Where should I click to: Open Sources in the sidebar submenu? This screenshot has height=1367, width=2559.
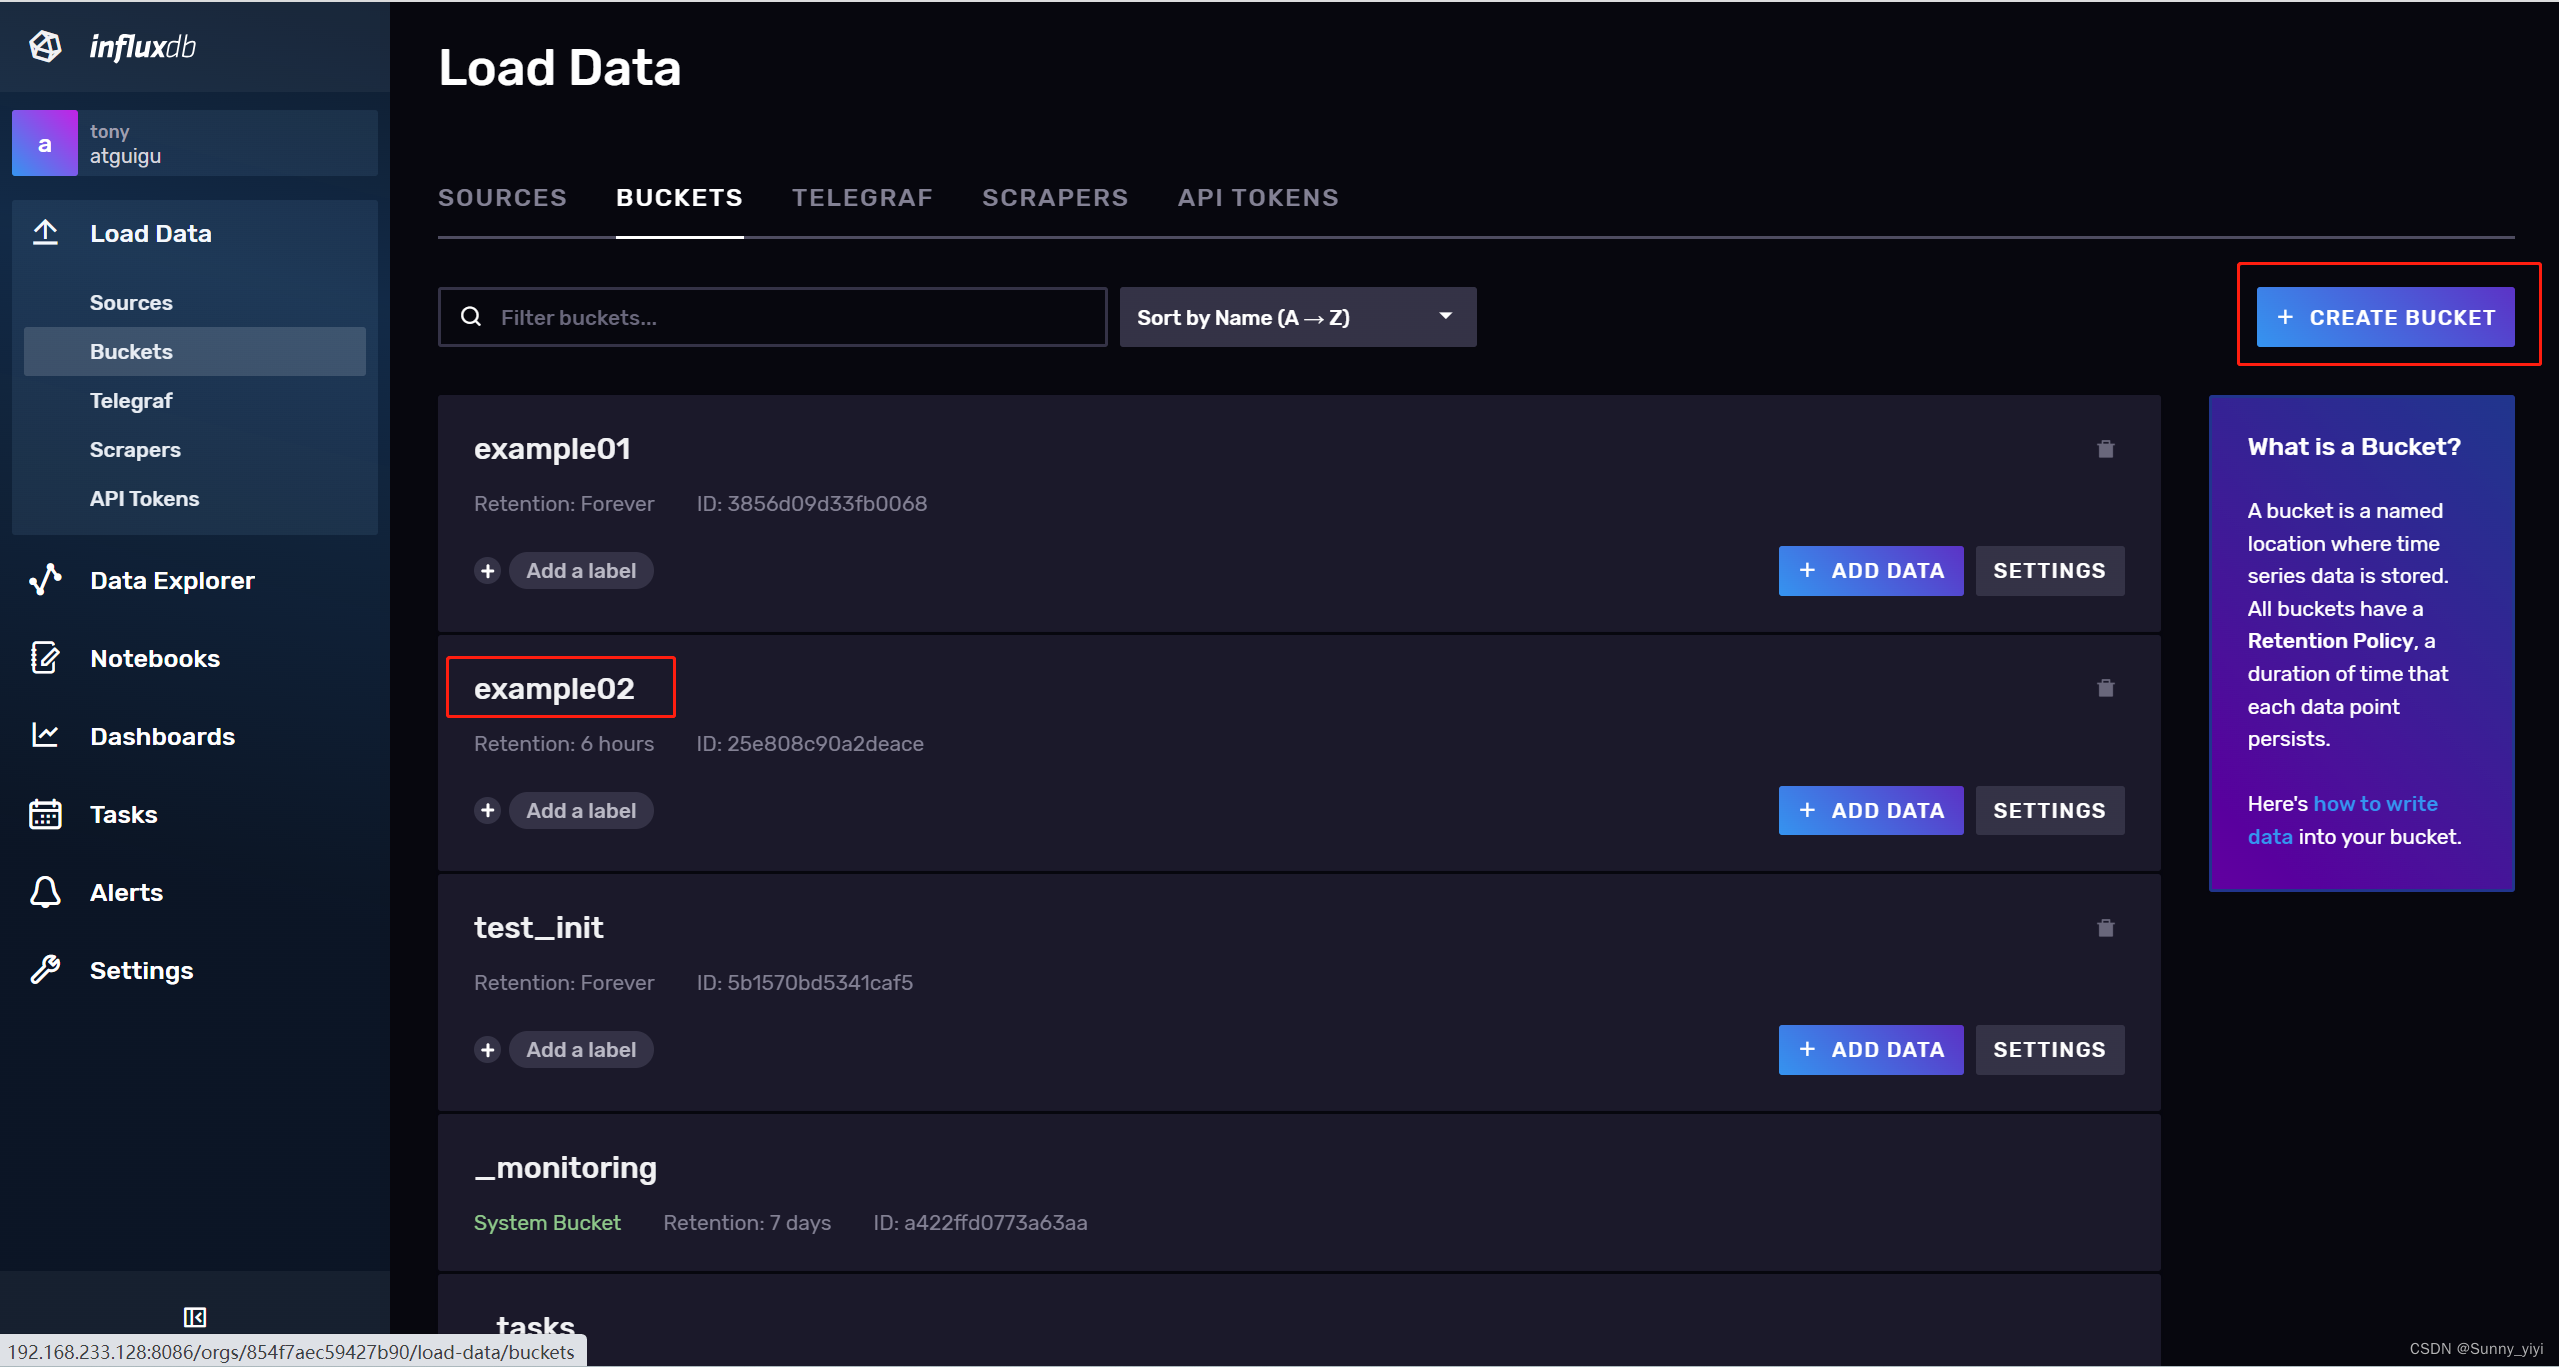tap(131, 302)
